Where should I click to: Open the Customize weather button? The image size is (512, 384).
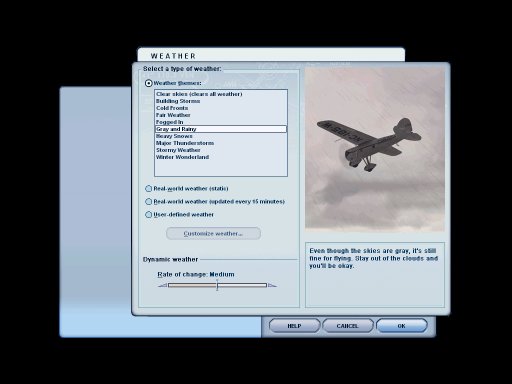[213, 233]
